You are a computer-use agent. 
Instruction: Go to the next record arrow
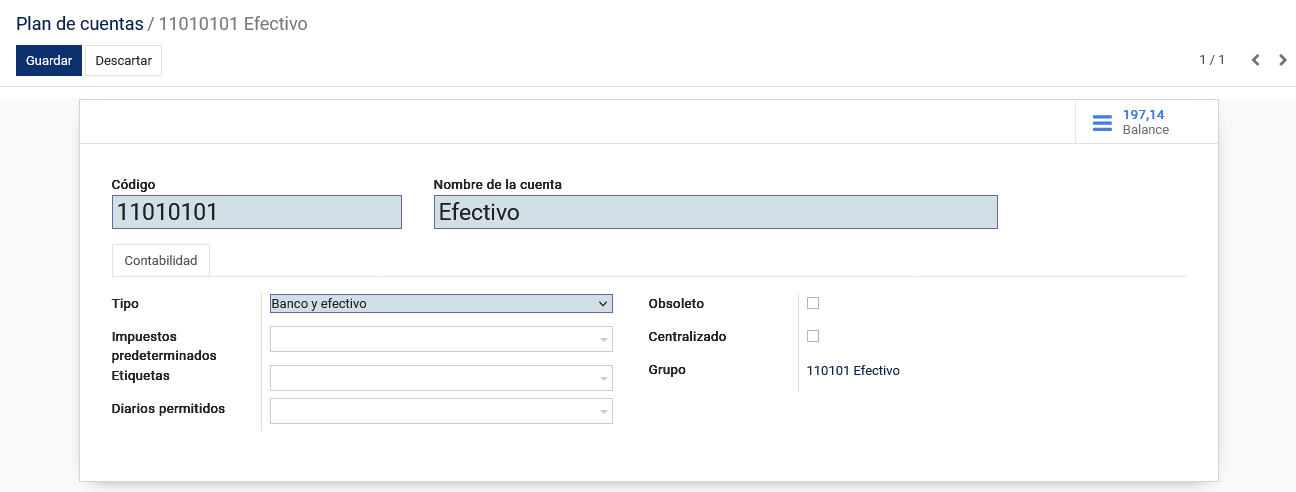tap(1283, 60)
